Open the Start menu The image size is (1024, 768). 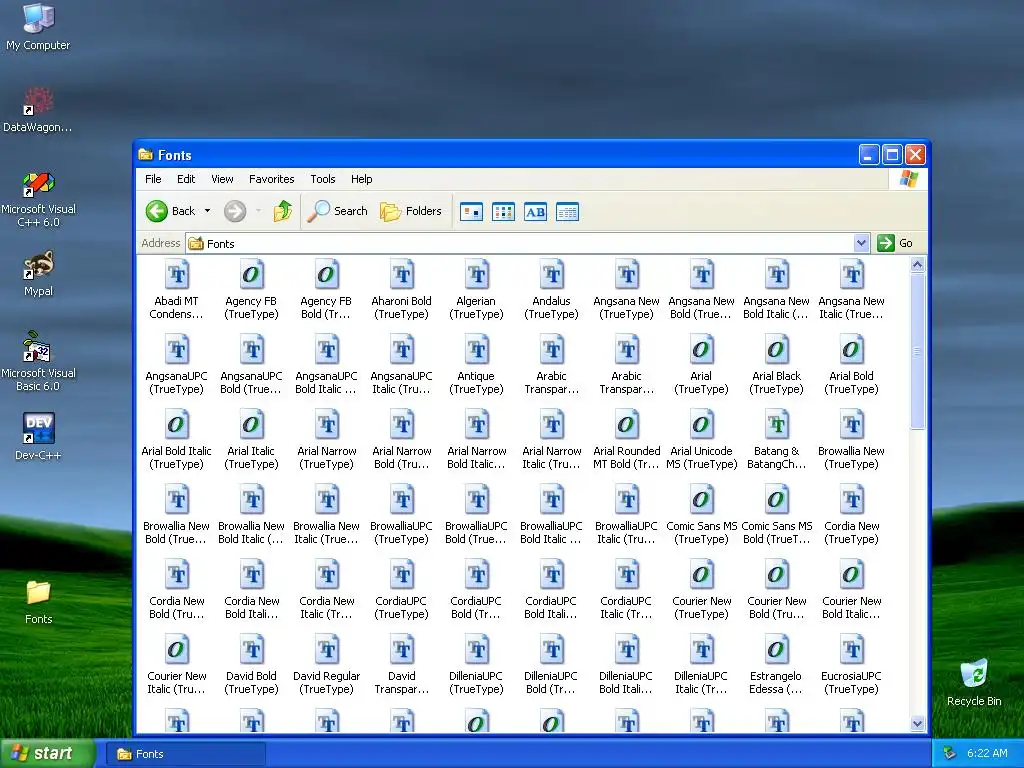47,754
